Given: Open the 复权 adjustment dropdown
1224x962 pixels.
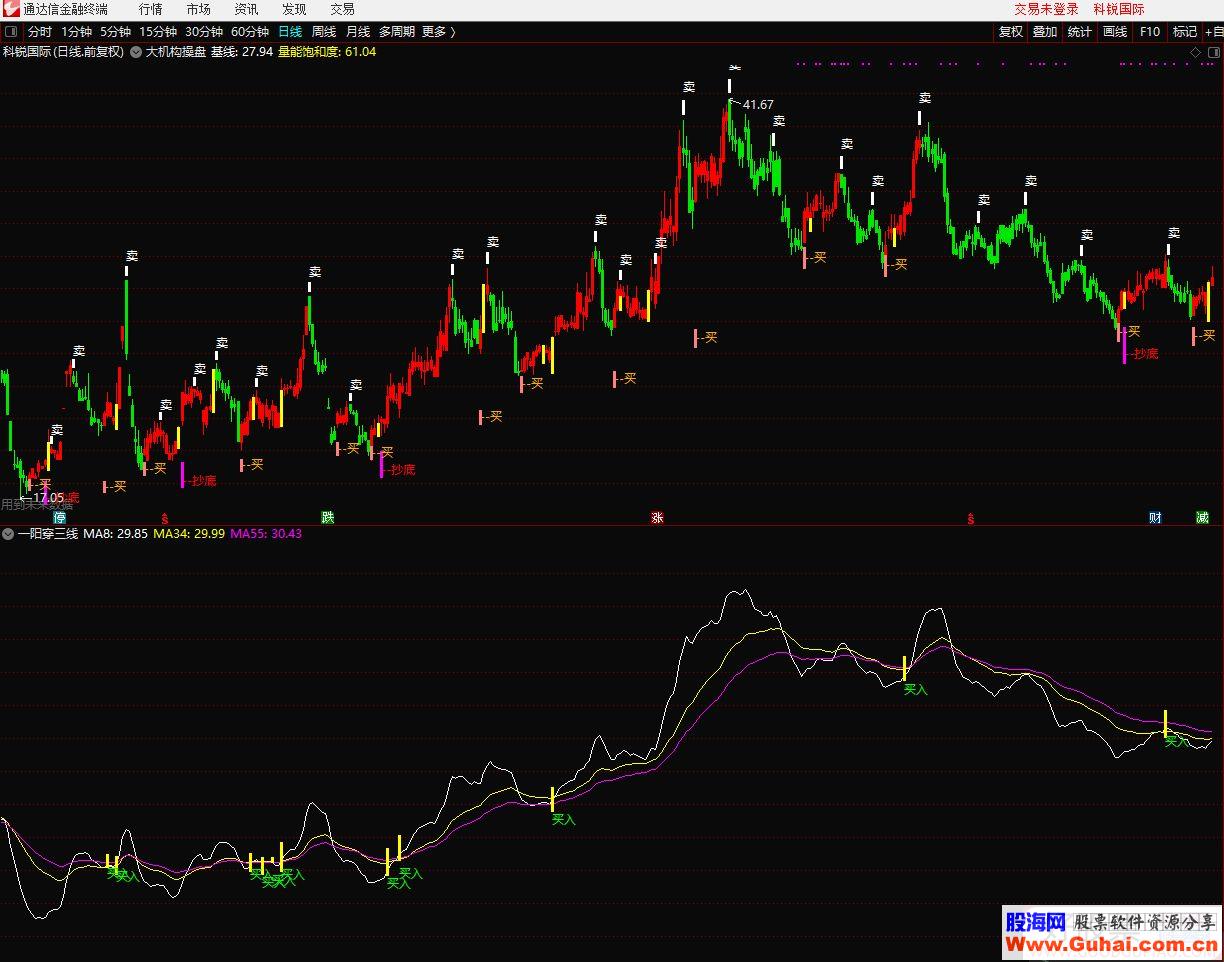Looking at the screenshot, I should tap(1011, 32).
